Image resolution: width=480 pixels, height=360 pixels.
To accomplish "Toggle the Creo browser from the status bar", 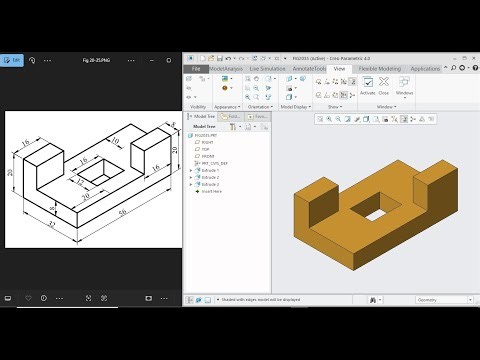I will click(x=199, y=300).
